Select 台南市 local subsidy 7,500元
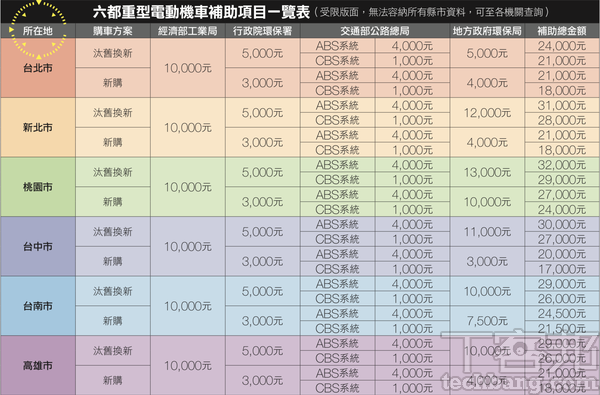This screenshot has height=395, width=600. coord(487,321)
